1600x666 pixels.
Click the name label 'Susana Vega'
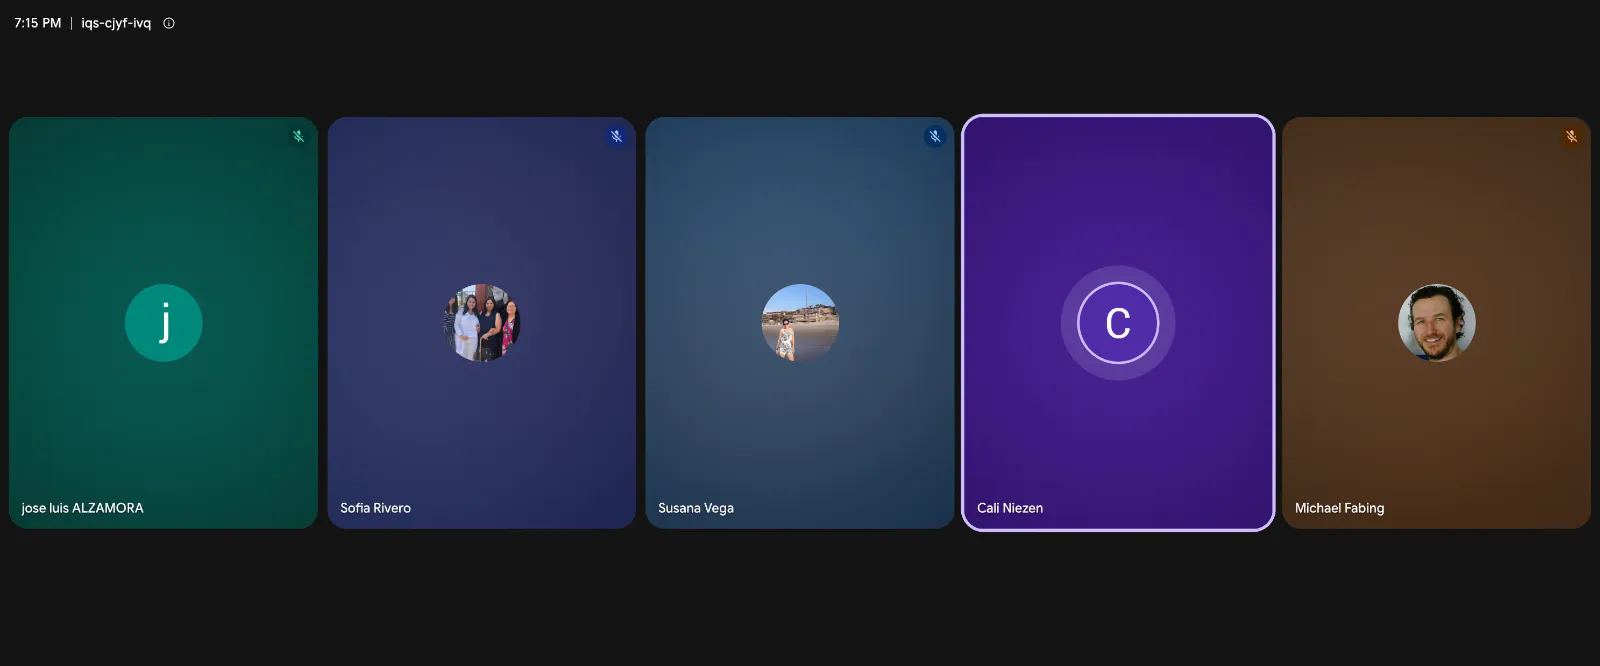pos(696,508)
